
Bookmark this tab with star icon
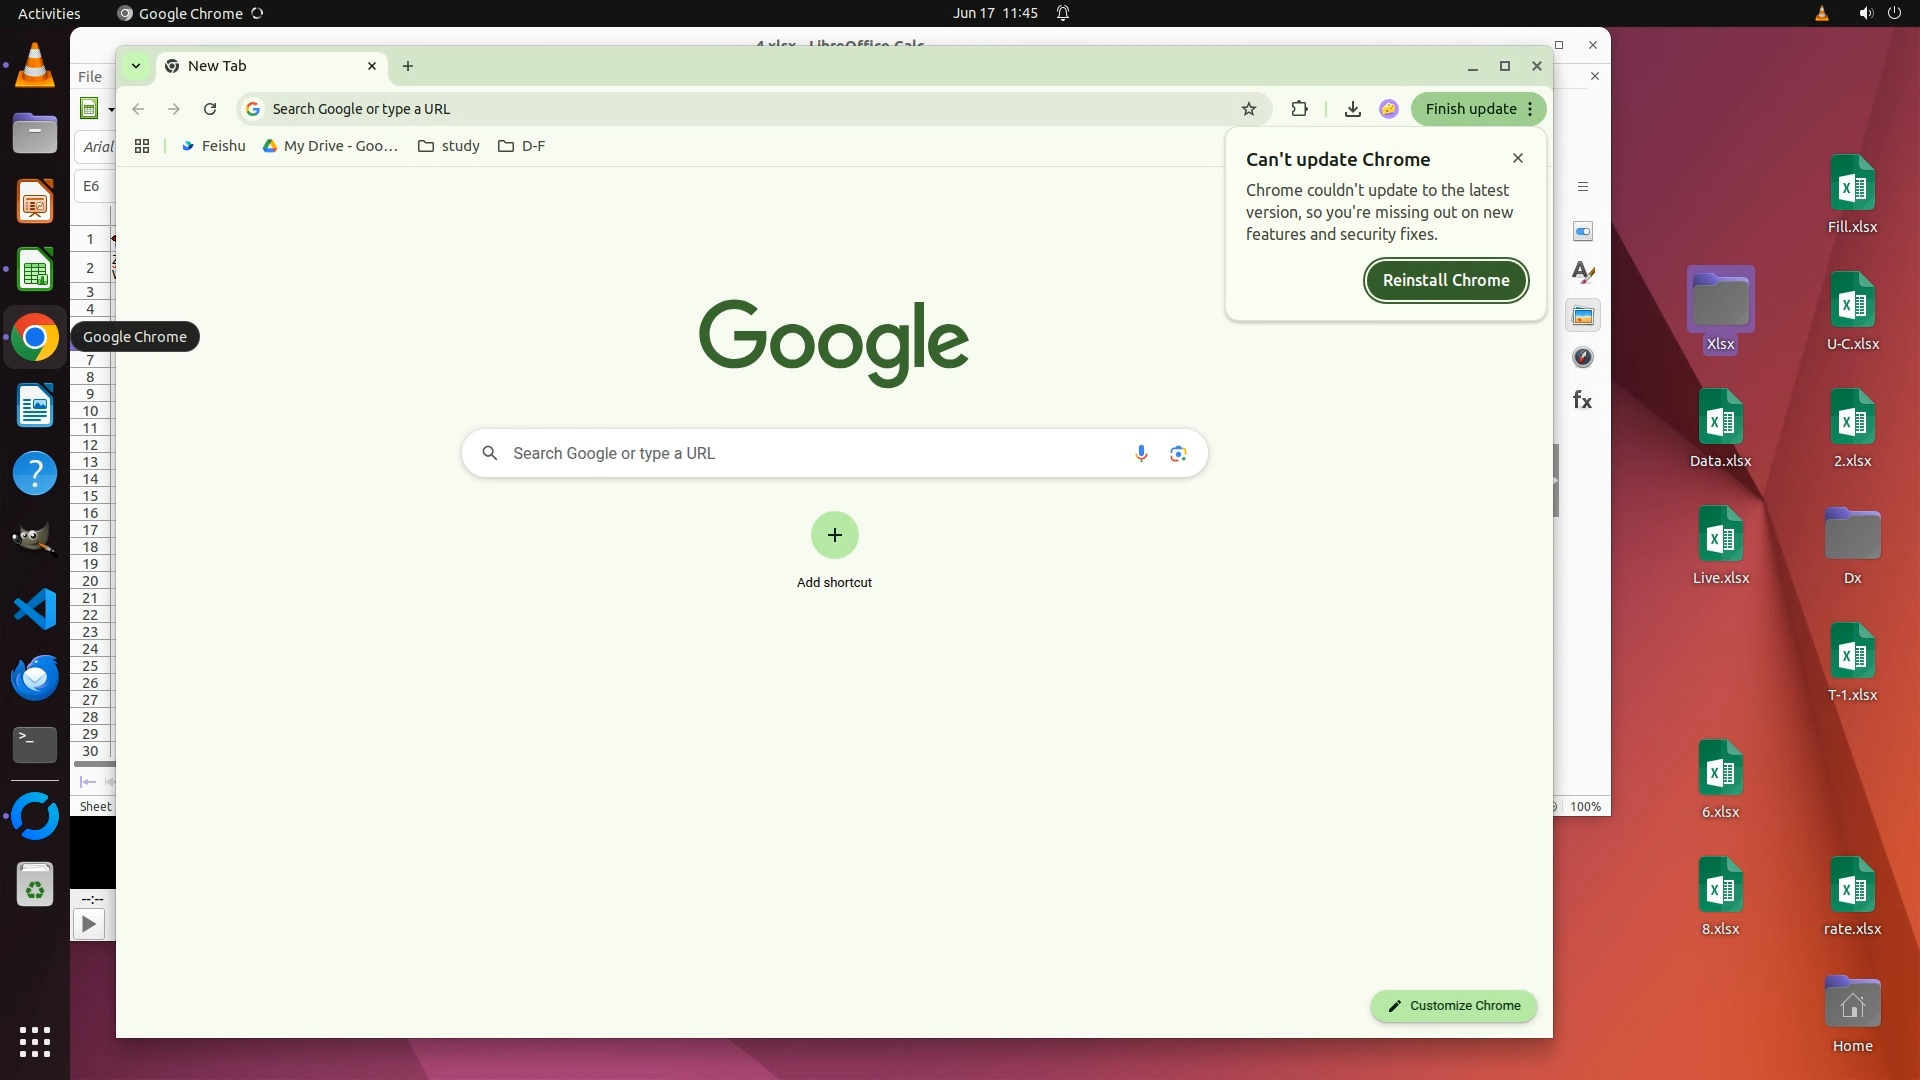1248,109
